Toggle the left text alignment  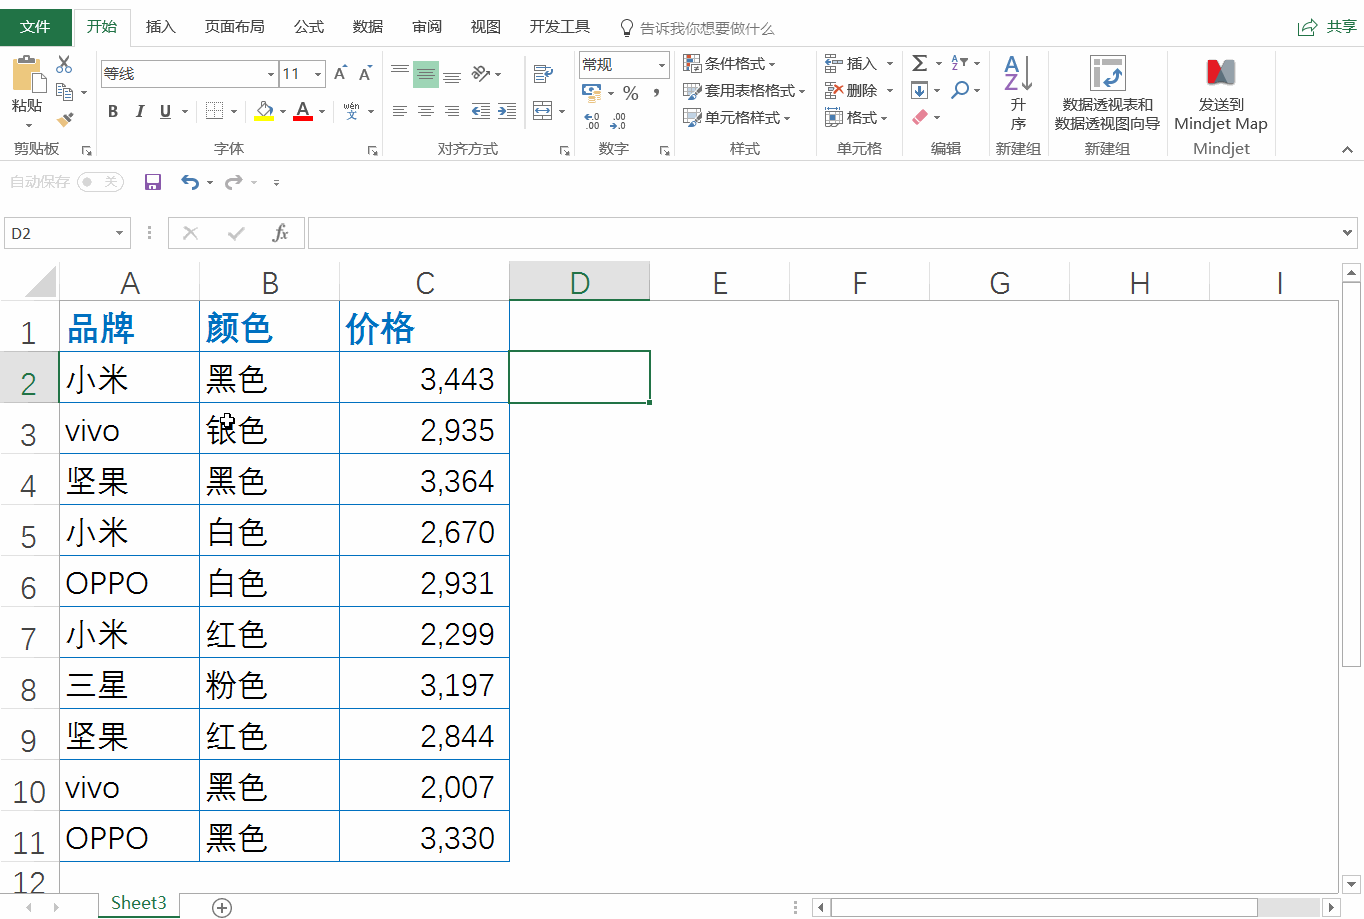[400, 111]
